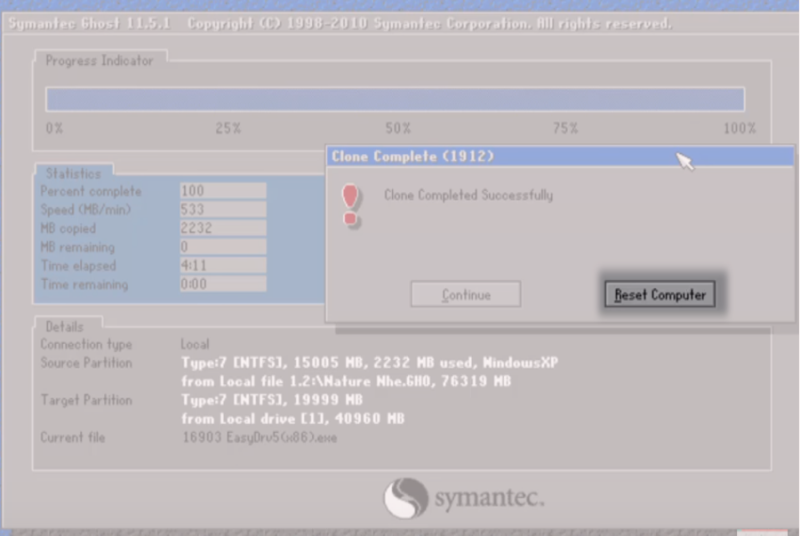This screenshot has width=800, height=536.
Task: Select the Speed (MB/min) value 533
Action: coord(223,209)
